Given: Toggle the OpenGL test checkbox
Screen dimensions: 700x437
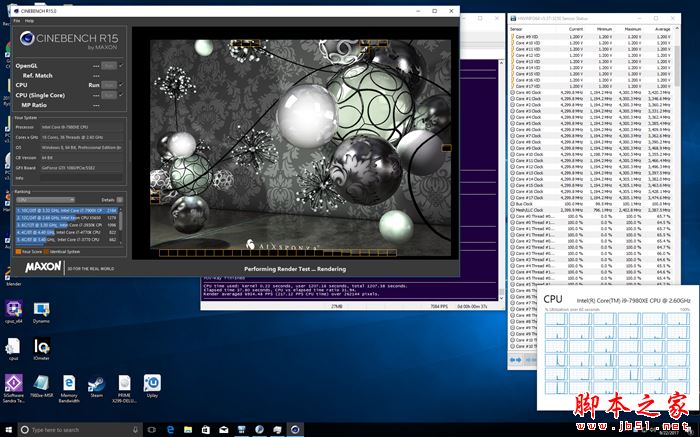Looking at the screenshot, I should tap(121, 66).
